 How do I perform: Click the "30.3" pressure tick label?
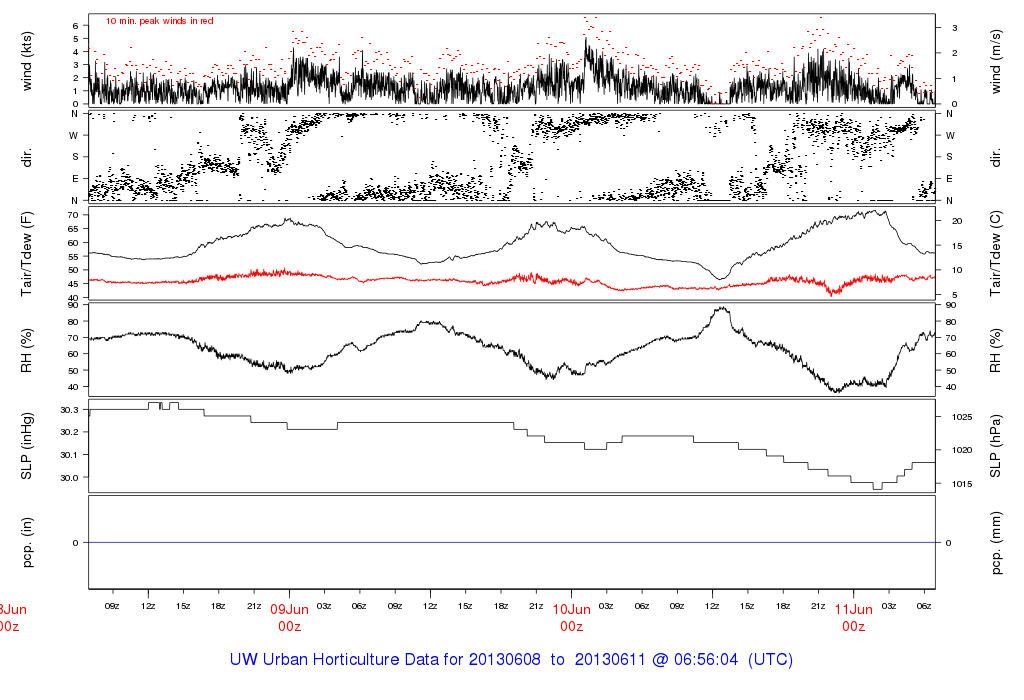[x=69, y=410]
